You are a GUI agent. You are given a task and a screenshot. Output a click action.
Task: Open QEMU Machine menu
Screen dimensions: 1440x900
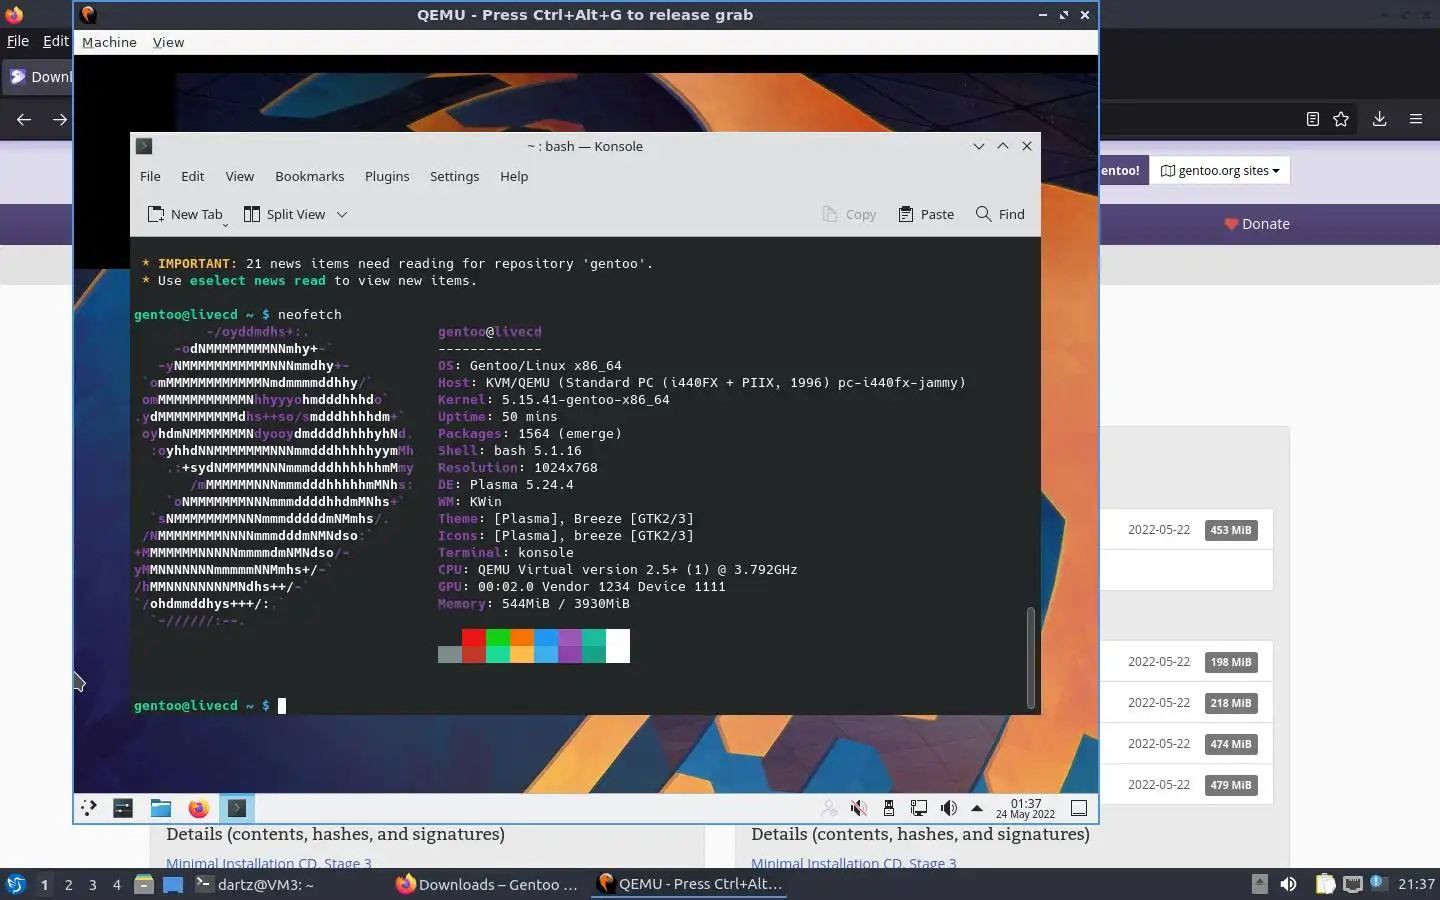(109, 42)
